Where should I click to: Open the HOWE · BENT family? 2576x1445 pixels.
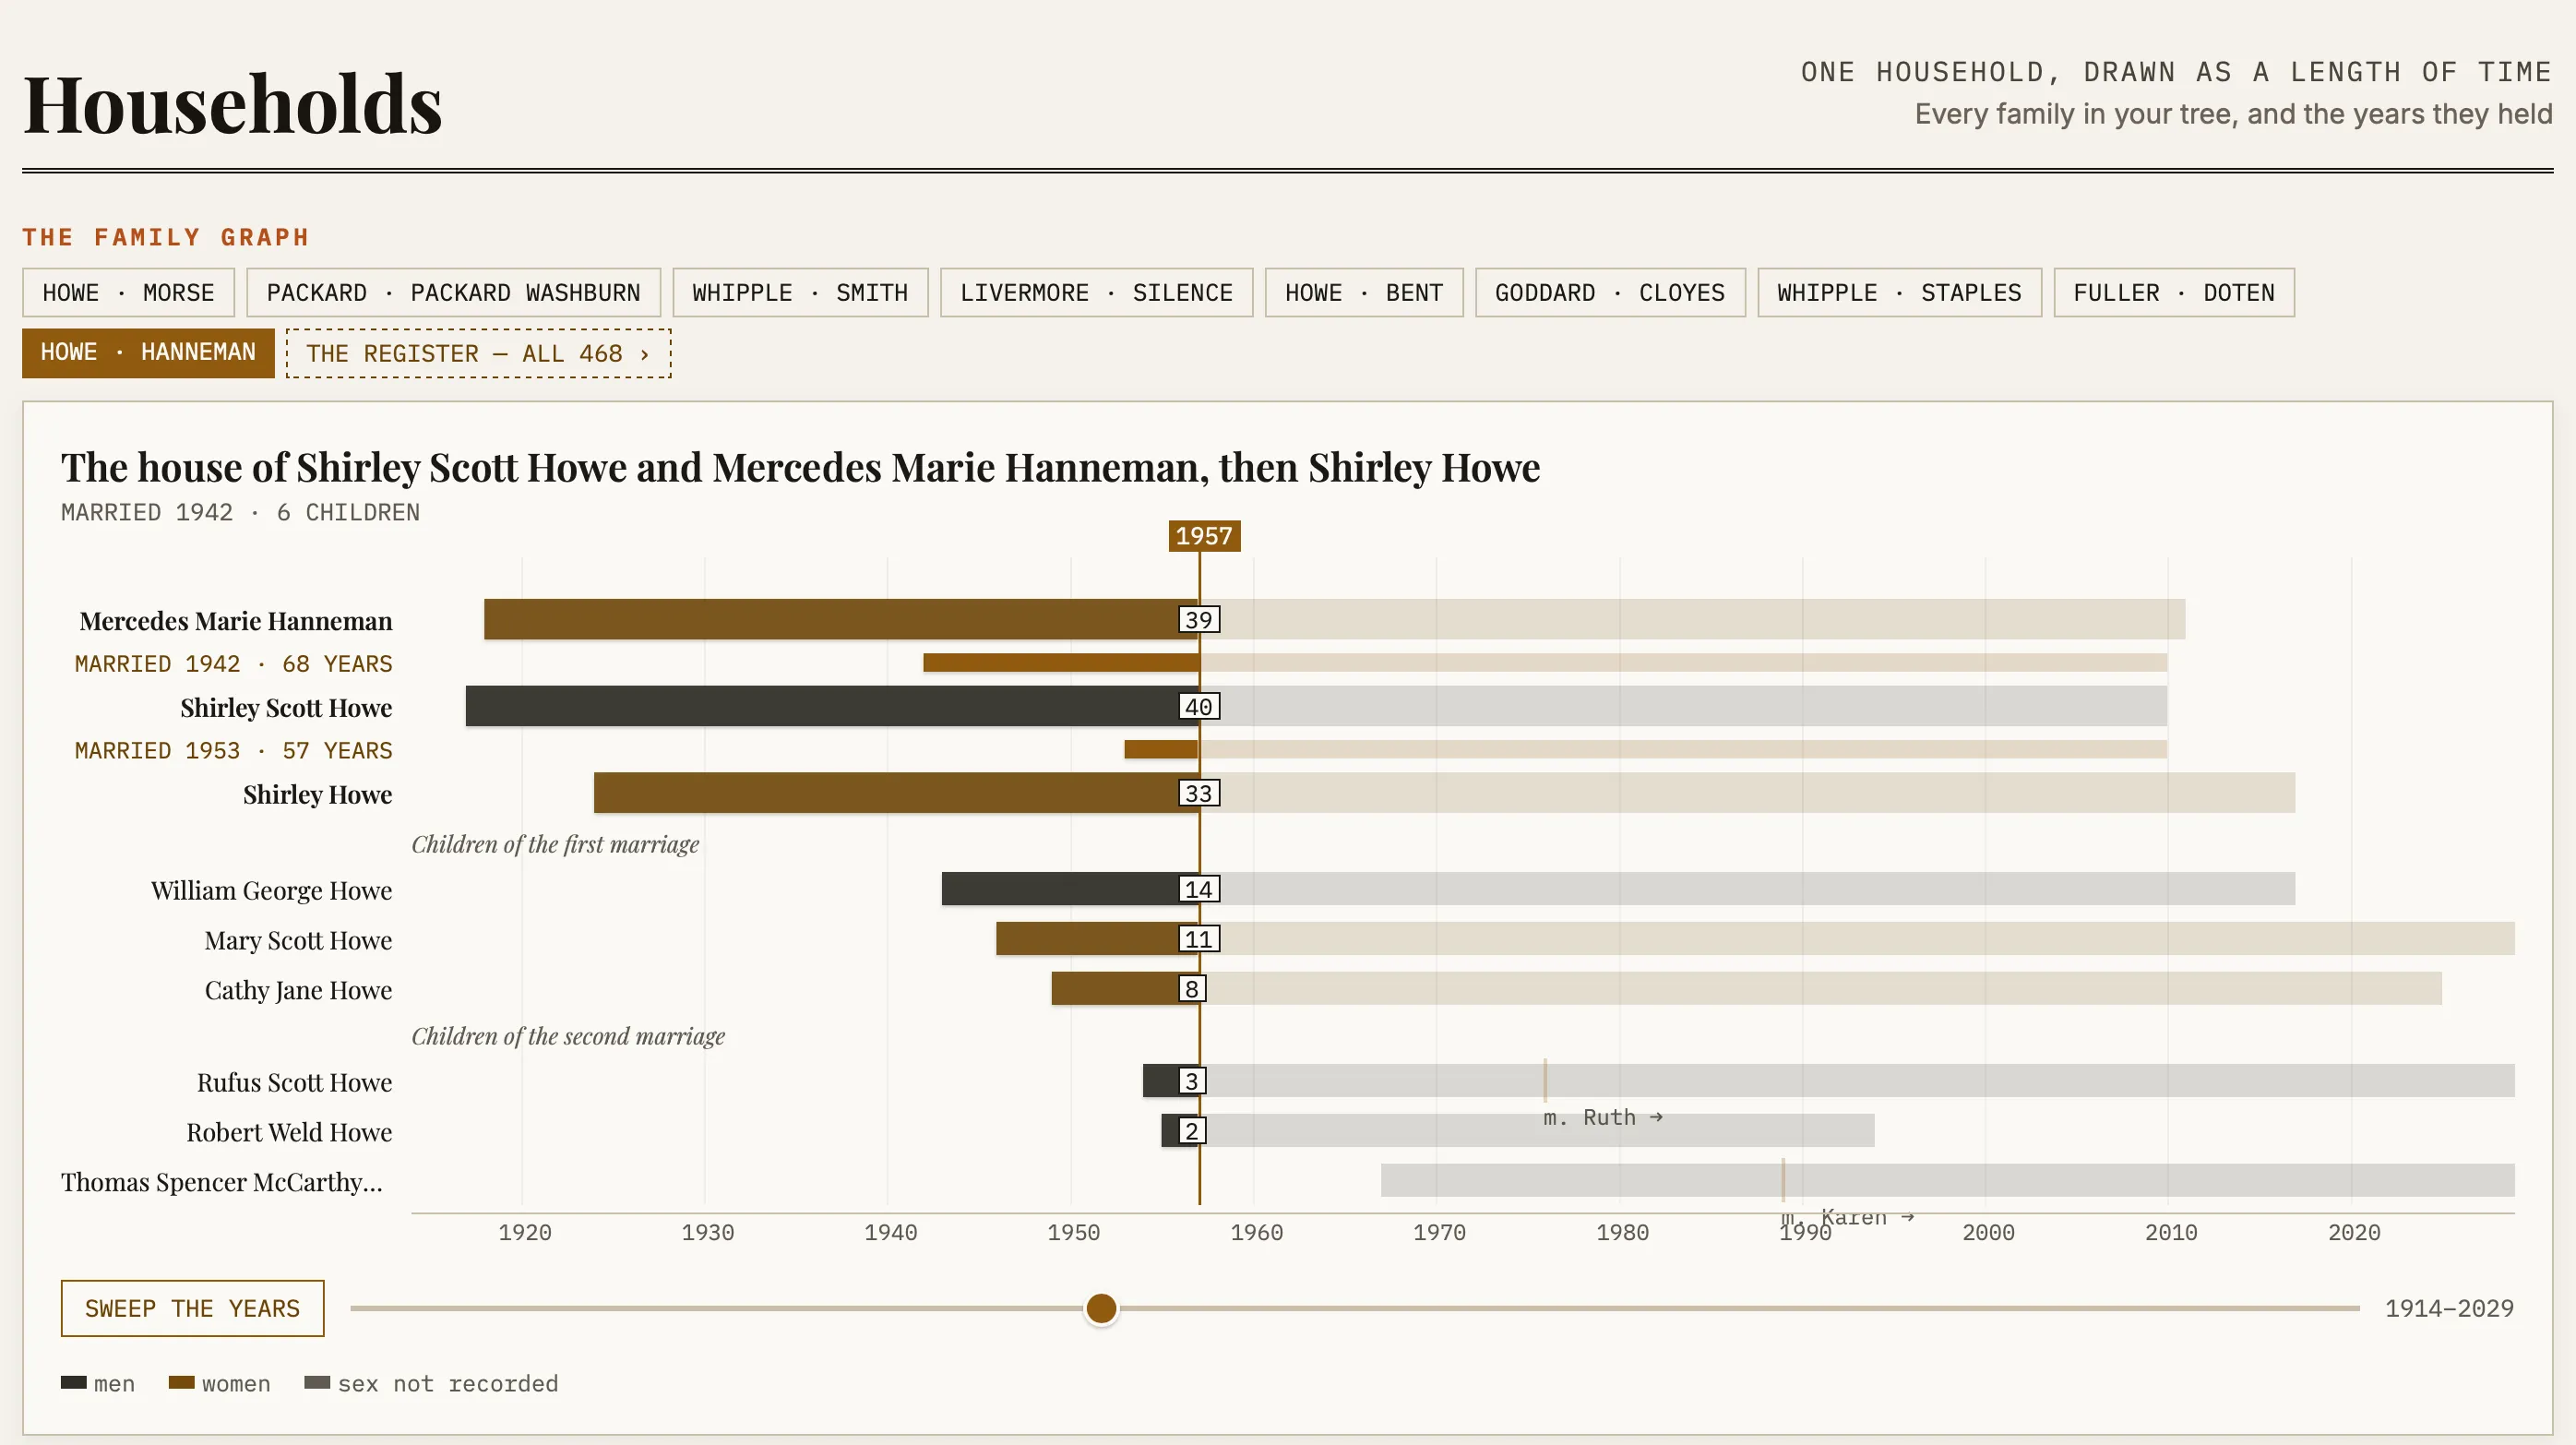click(x=1364, y=293)
